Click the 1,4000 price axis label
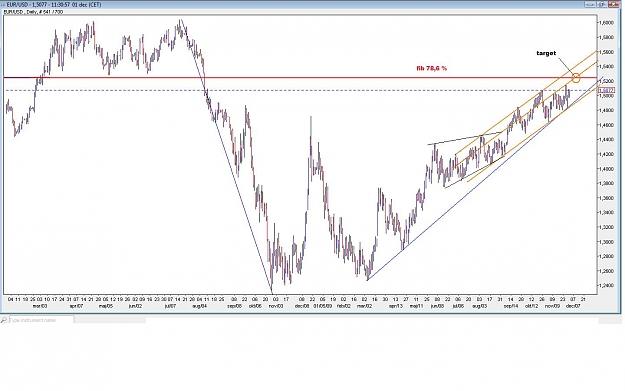 click(x=606, y=169)
